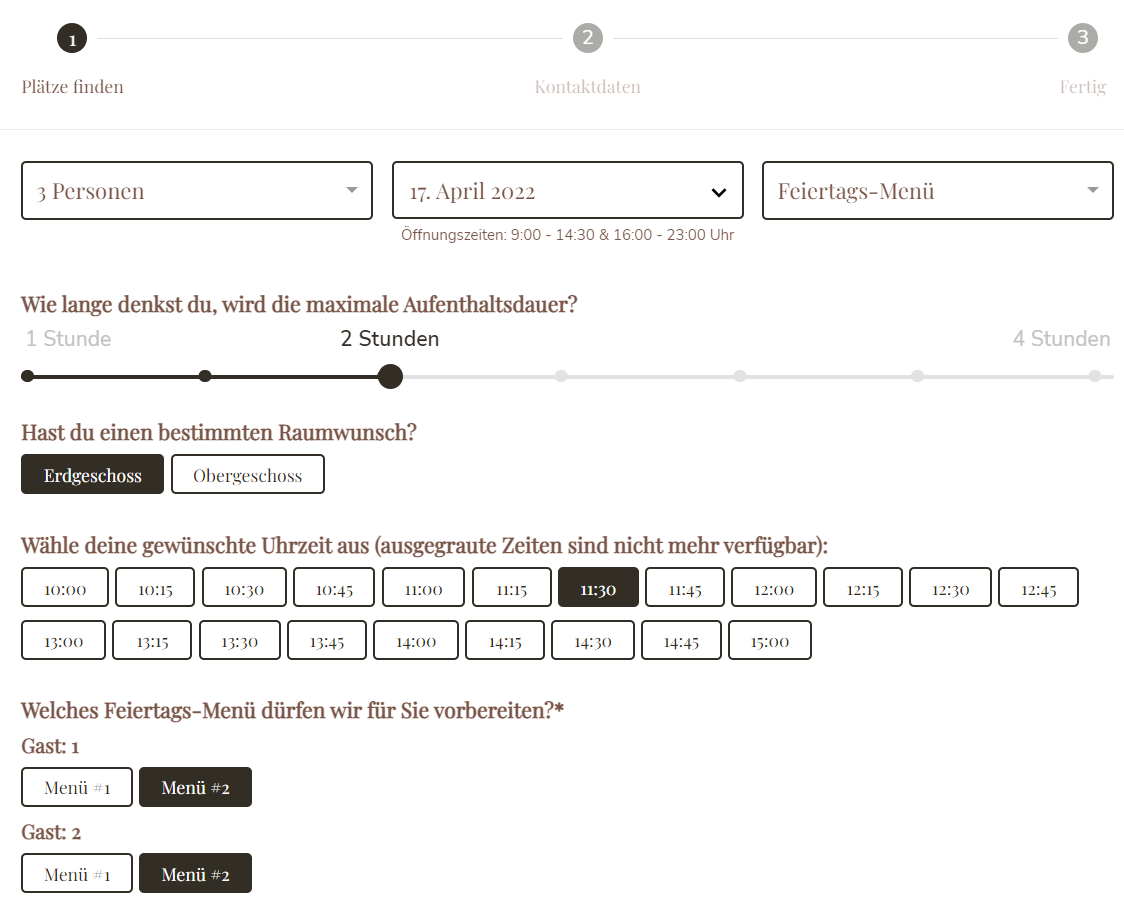Pick the 12:15 time slot

pos(862,588)
